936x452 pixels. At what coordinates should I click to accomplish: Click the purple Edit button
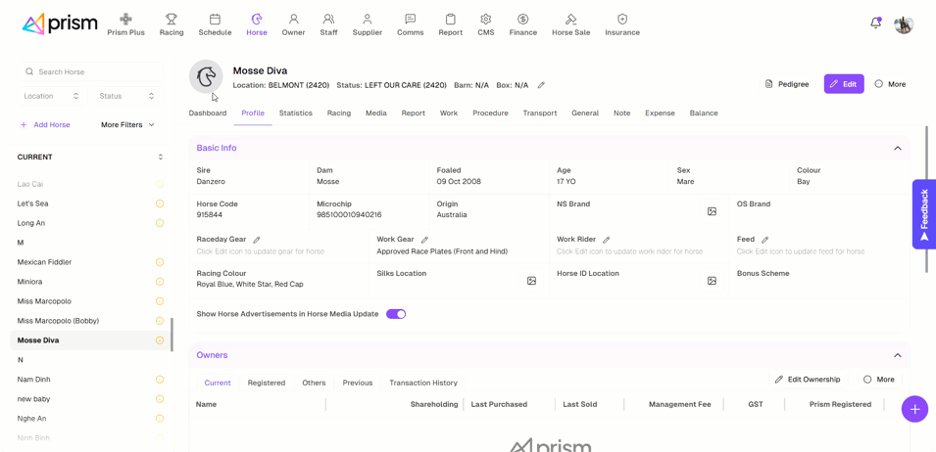(x=843, y=84)
